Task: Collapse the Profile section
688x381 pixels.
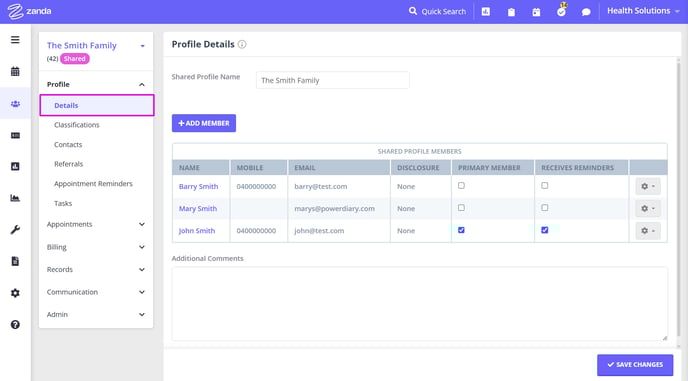Action: pos(96,84)
